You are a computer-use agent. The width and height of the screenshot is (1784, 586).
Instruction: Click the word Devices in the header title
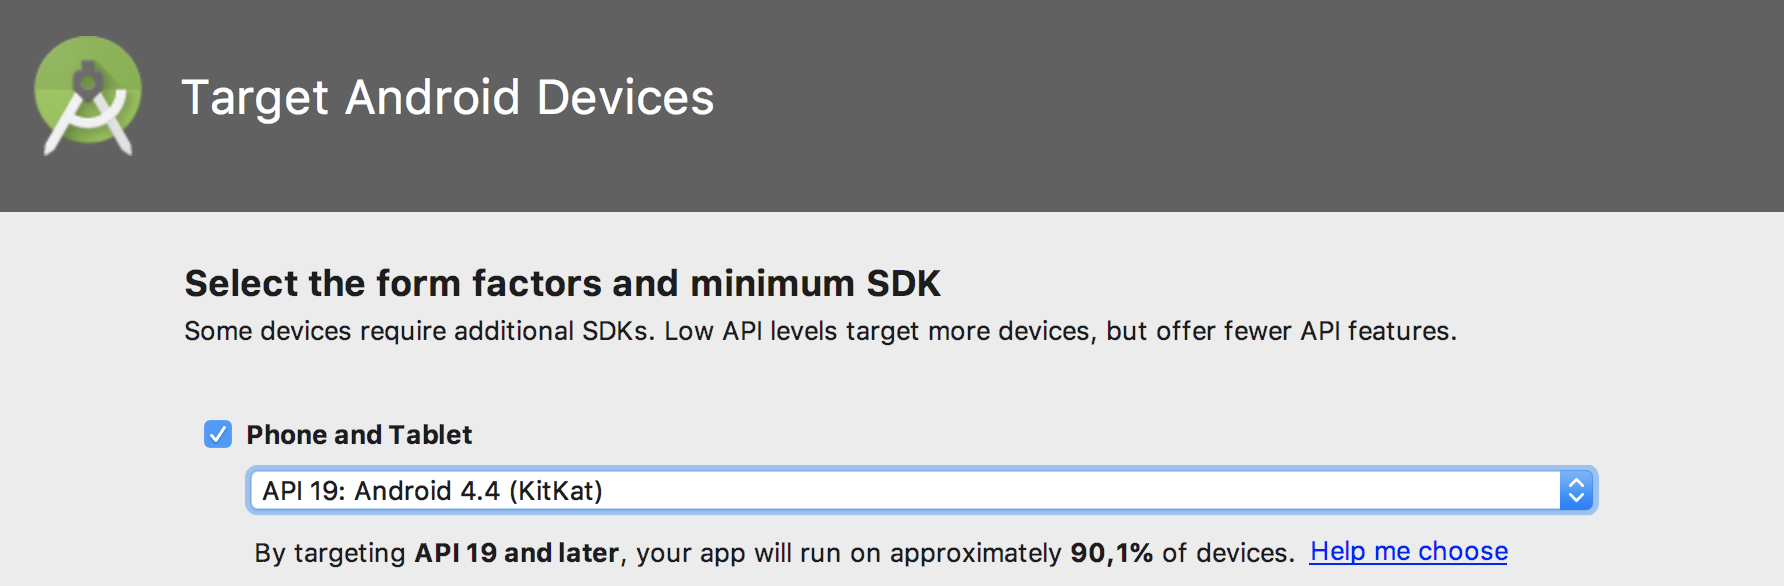(x=626, y=98)
